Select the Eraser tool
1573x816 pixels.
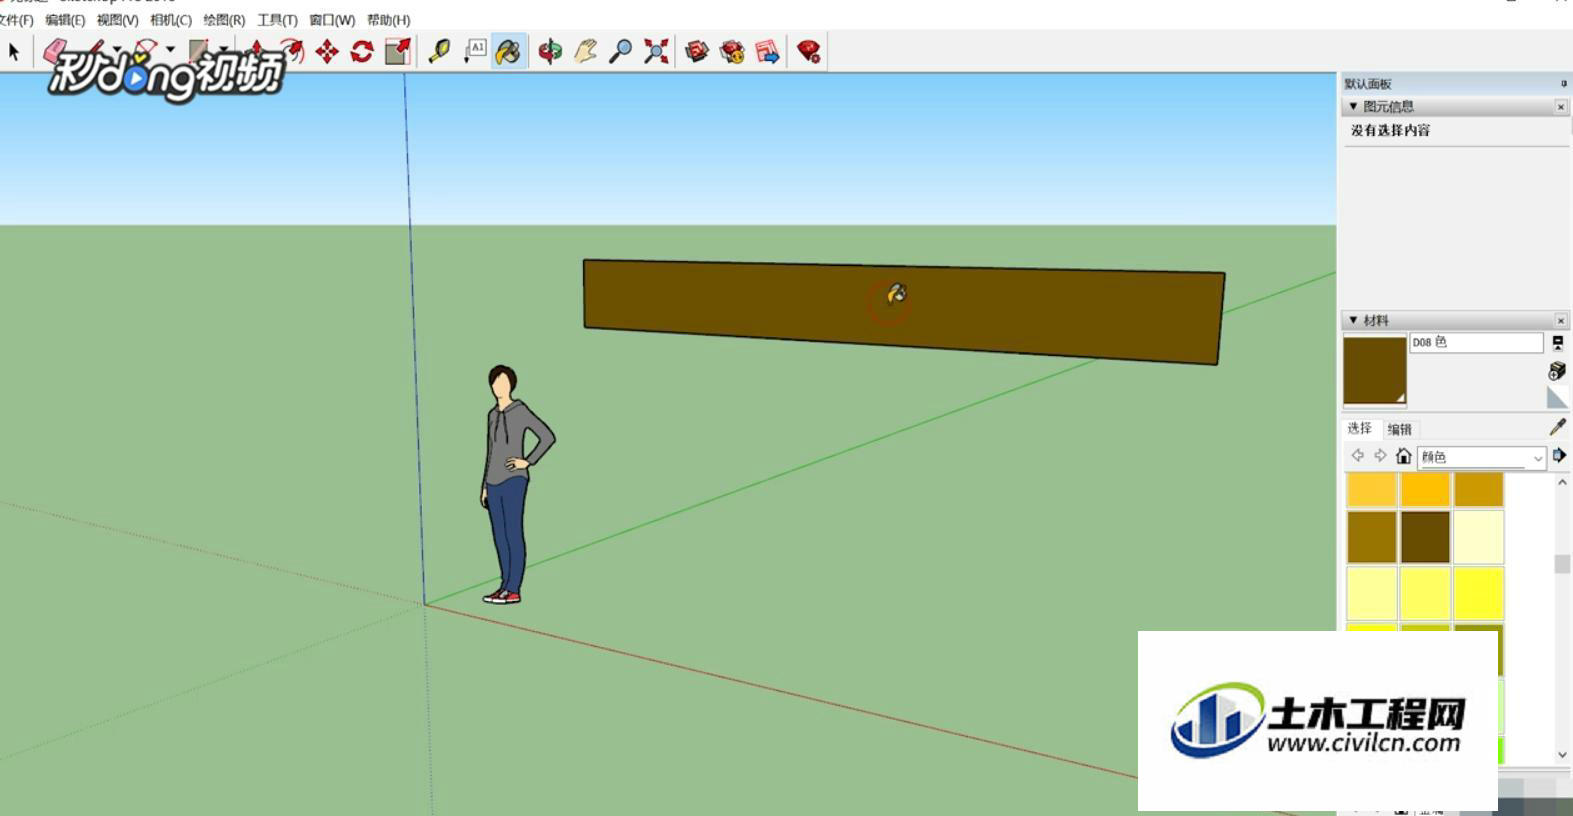pos(56,50)
